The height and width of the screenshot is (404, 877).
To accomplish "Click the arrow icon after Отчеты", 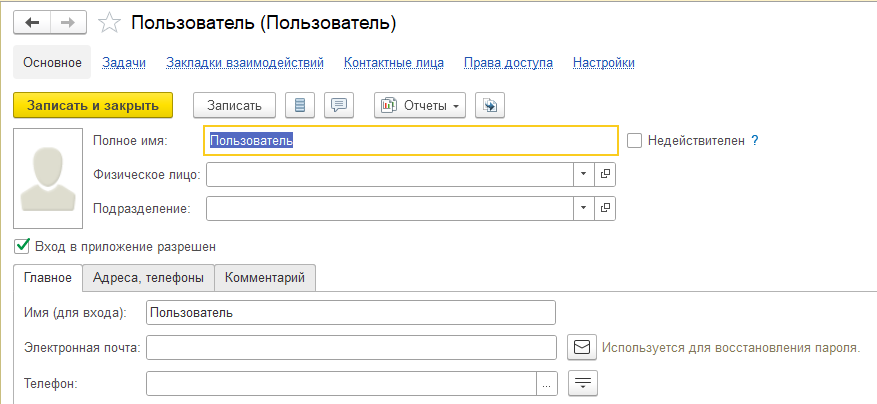I will 491,105.
